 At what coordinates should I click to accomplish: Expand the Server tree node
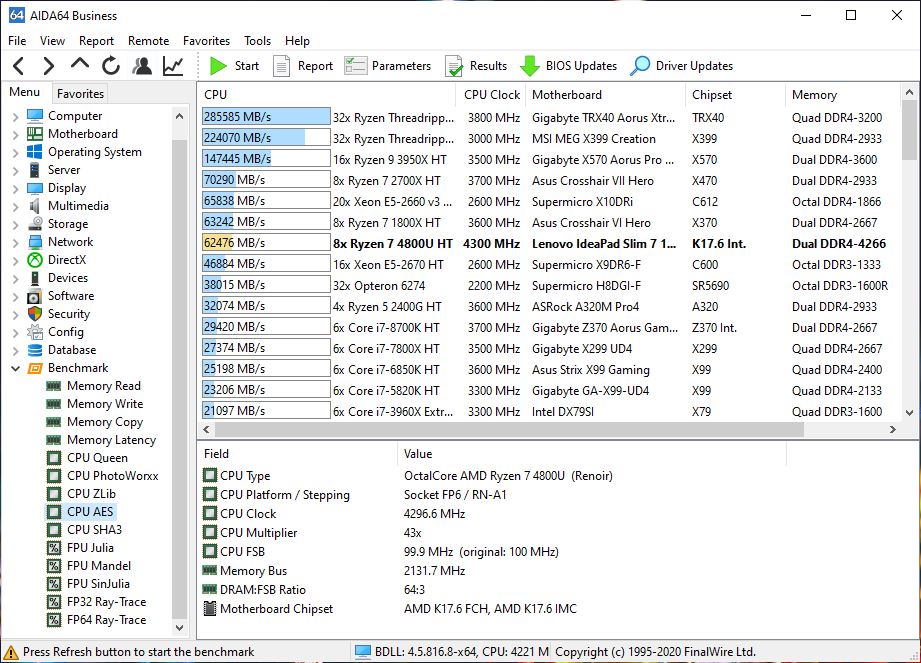point(15,170)
